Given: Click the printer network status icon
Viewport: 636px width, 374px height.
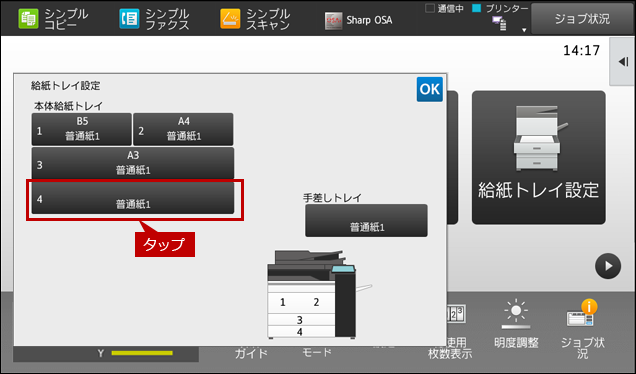Looking at the screenshot, I should pos(499,24).
